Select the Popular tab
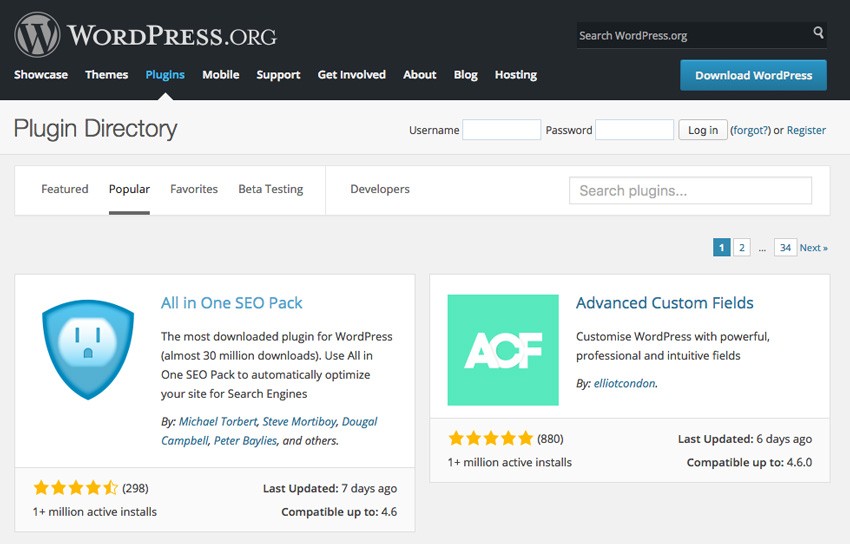Viewport: 850px width, 544px height. (129, 189)
